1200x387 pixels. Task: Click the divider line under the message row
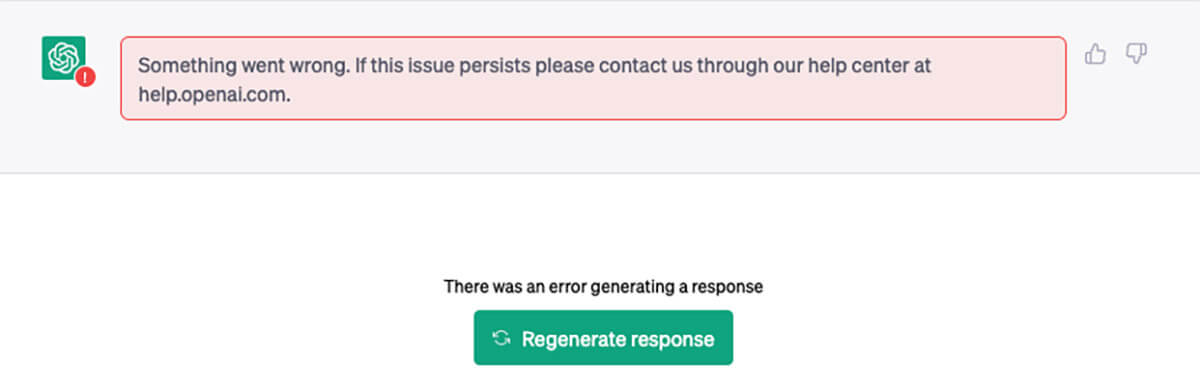tap(600, 173)
